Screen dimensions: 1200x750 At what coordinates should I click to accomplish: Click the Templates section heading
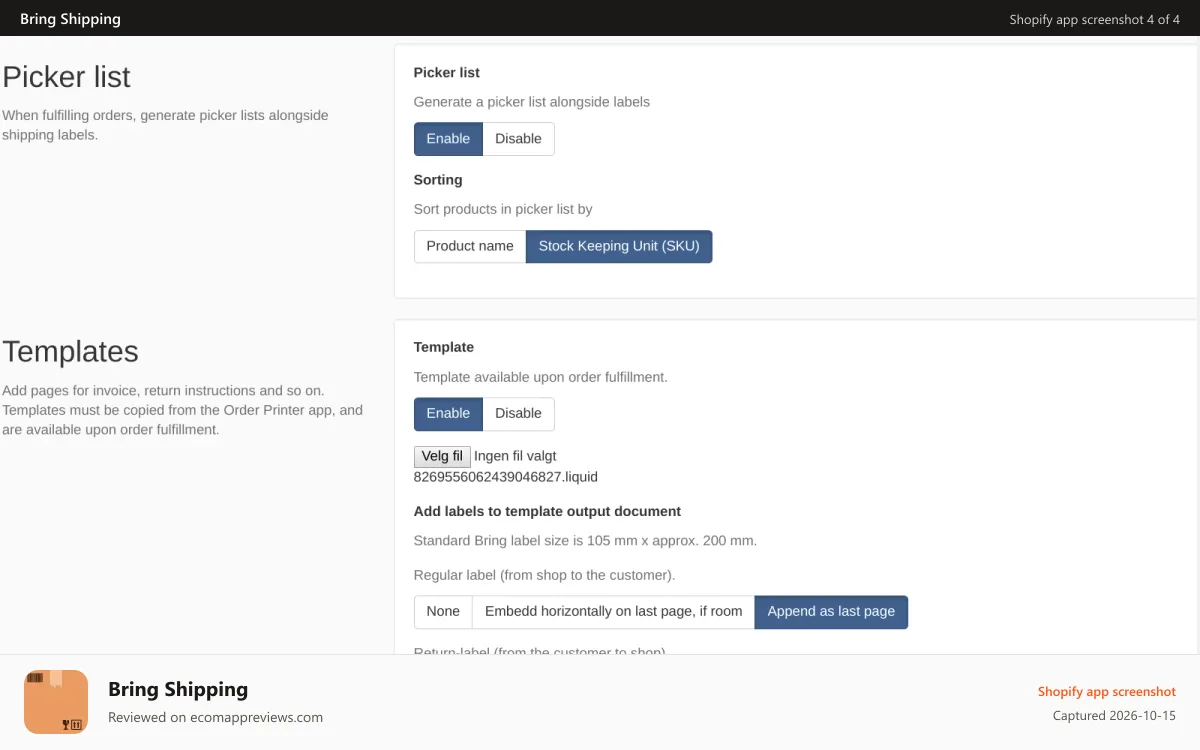point(70,352)
